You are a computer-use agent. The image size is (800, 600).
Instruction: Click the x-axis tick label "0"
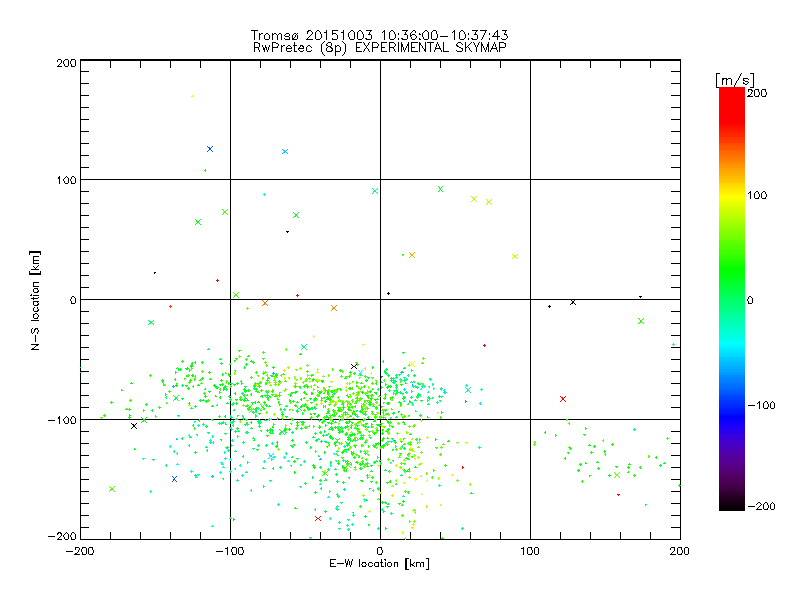[380, 551]
